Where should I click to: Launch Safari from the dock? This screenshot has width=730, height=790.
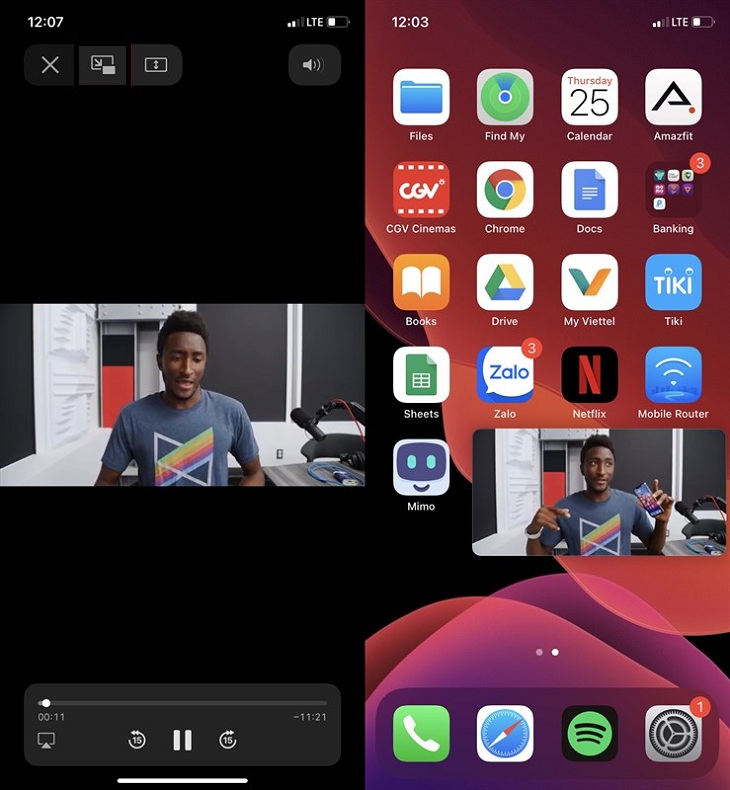click(x=505, y=733)
